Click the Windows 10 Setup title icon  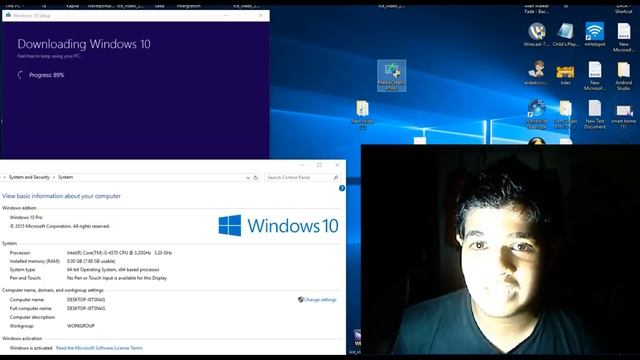(x=8, y=15)
